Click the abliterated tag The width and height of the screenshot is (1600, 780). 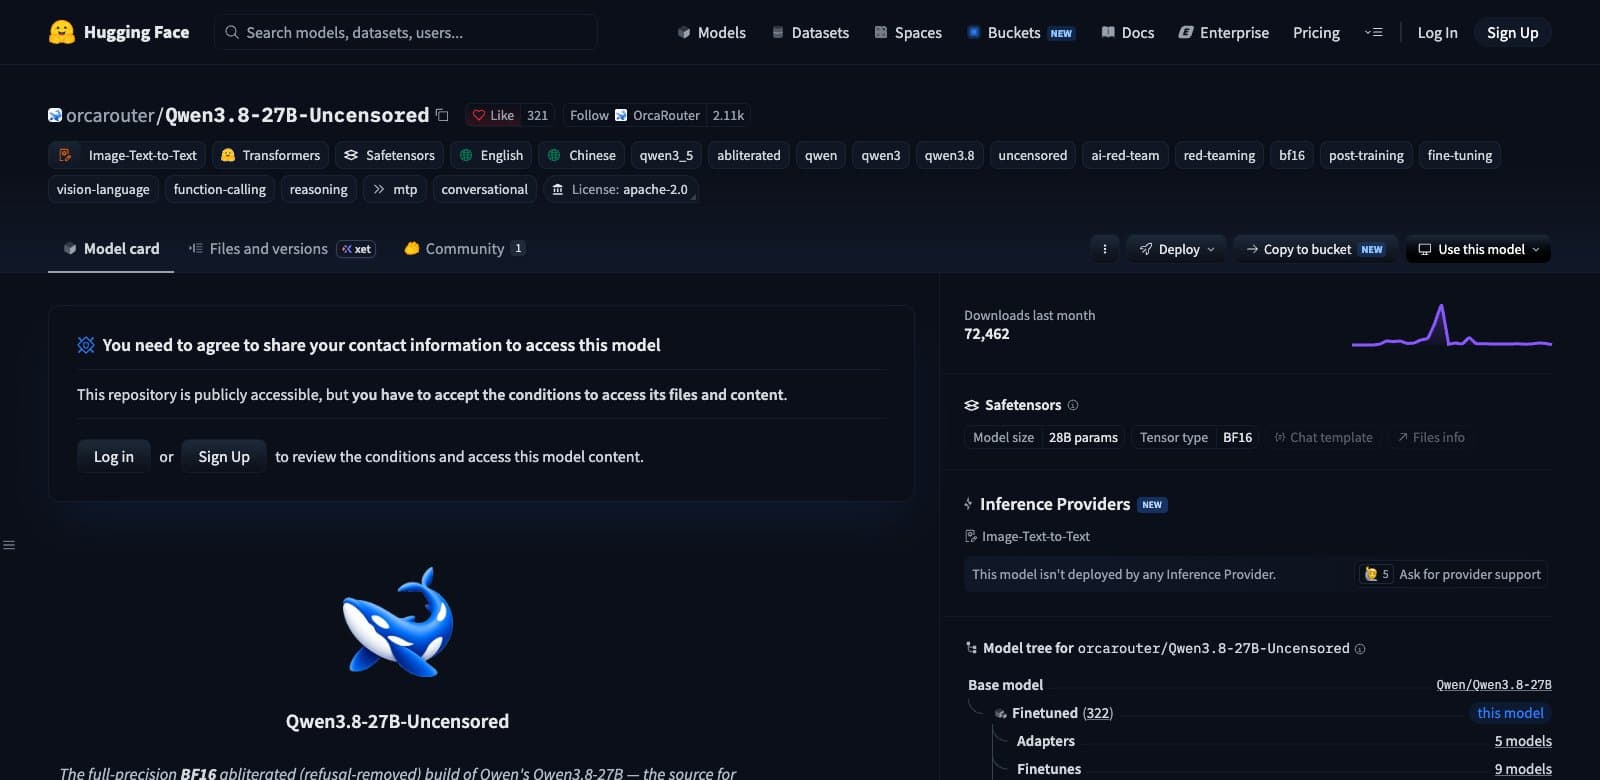tap(748, 155)
